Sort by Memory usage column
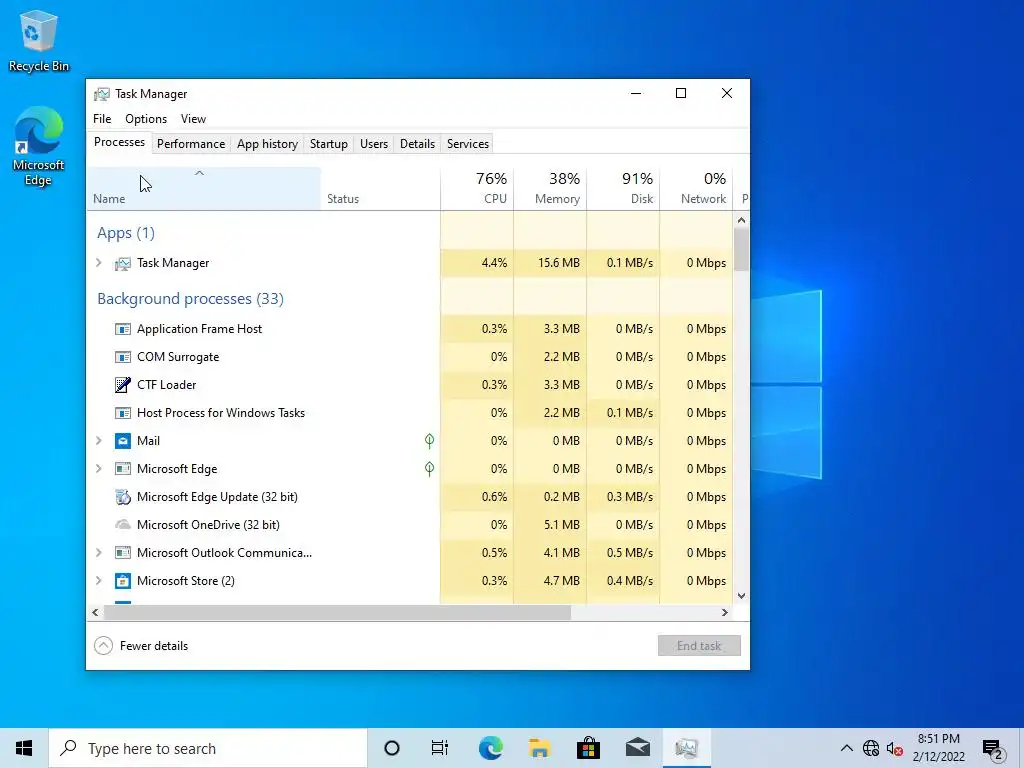The image size is (1024, 768). point(550,189)
